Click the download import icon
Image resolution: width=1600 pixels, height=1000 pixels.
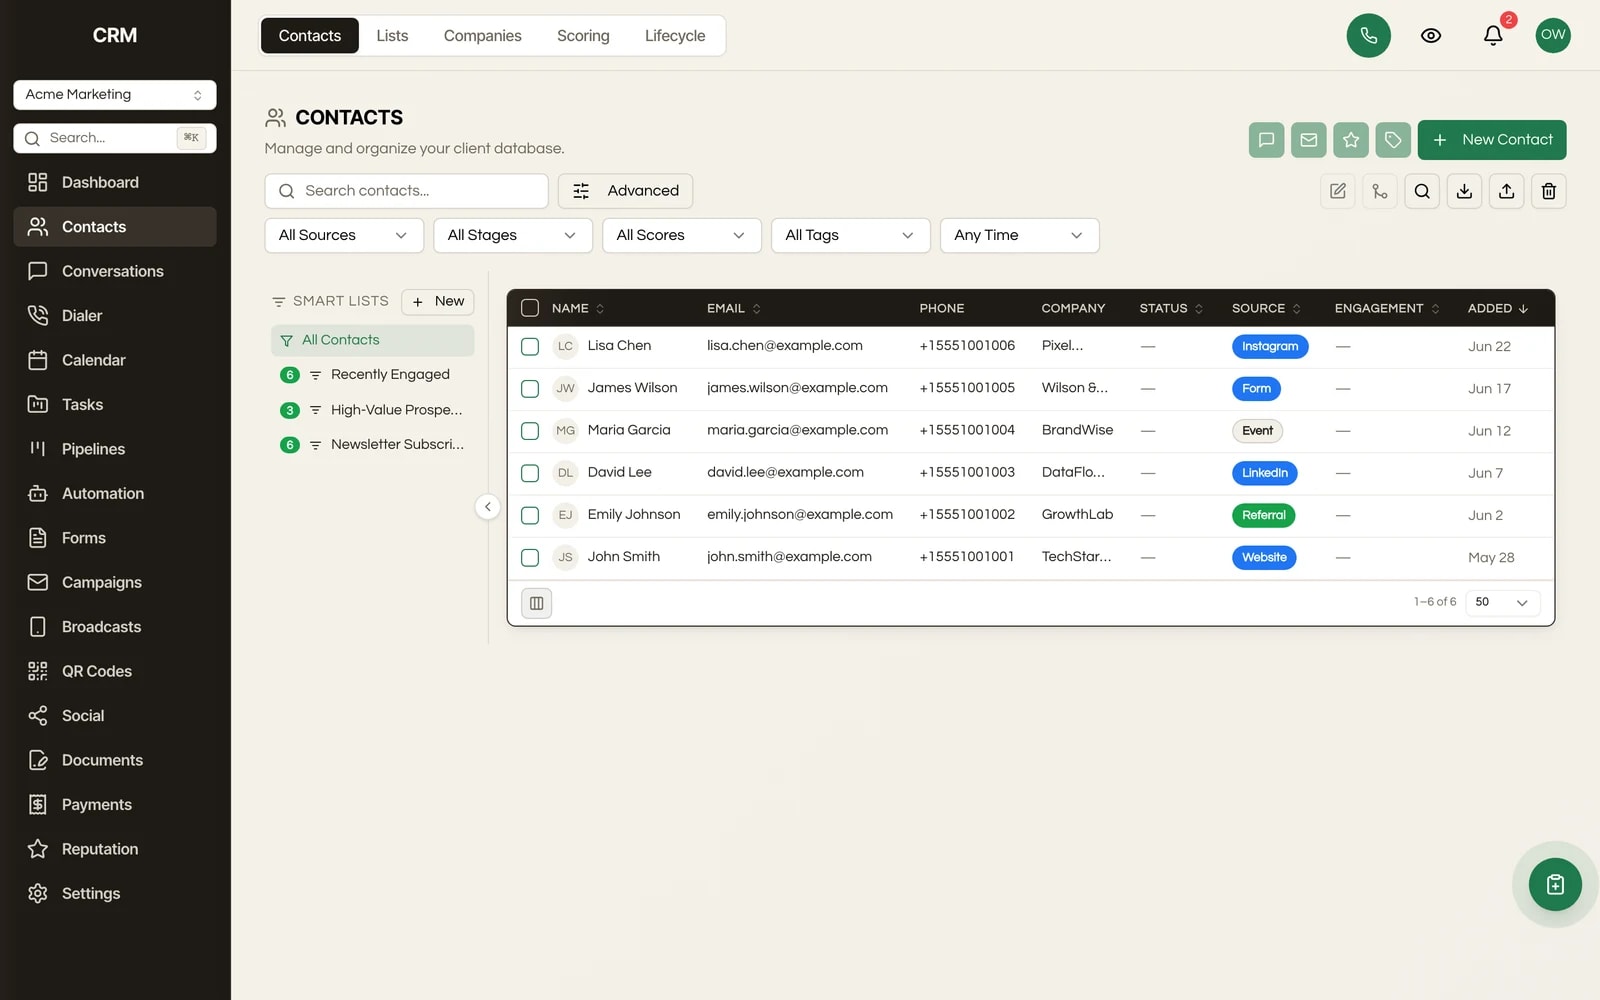tap(1464, 191)
